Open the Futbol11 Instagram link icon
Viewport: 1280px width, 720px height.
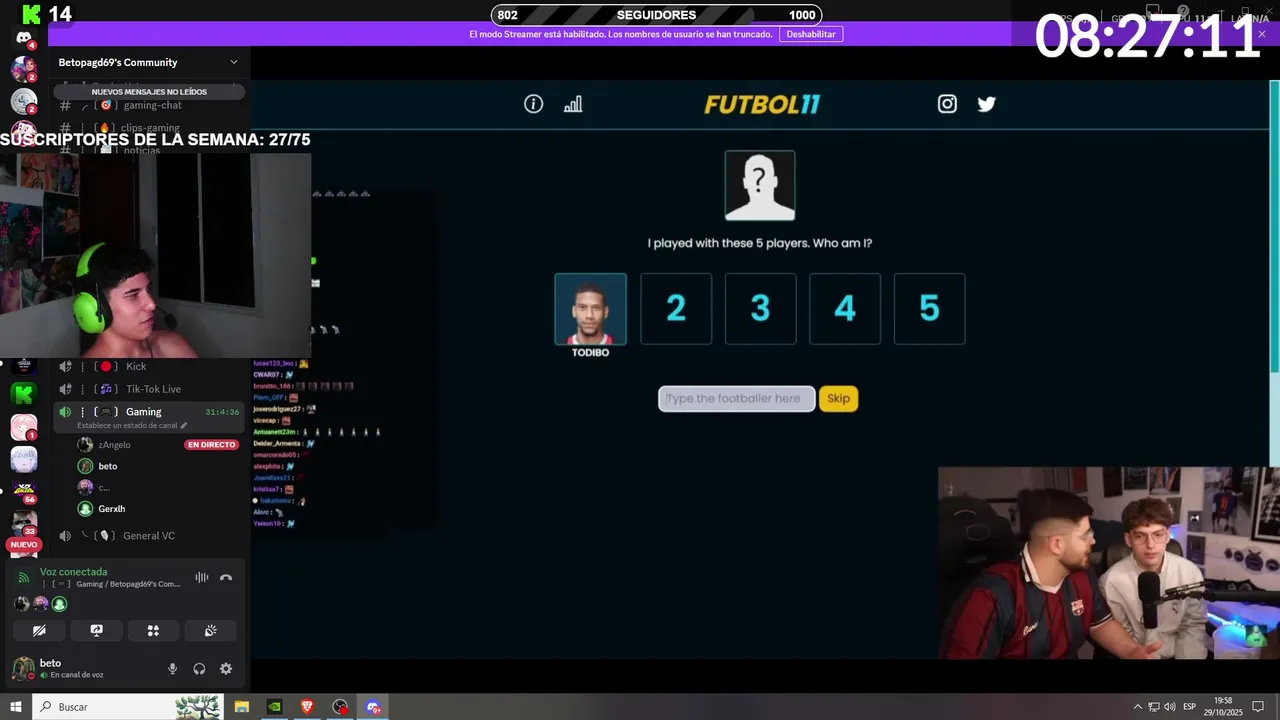coord(947,104)
